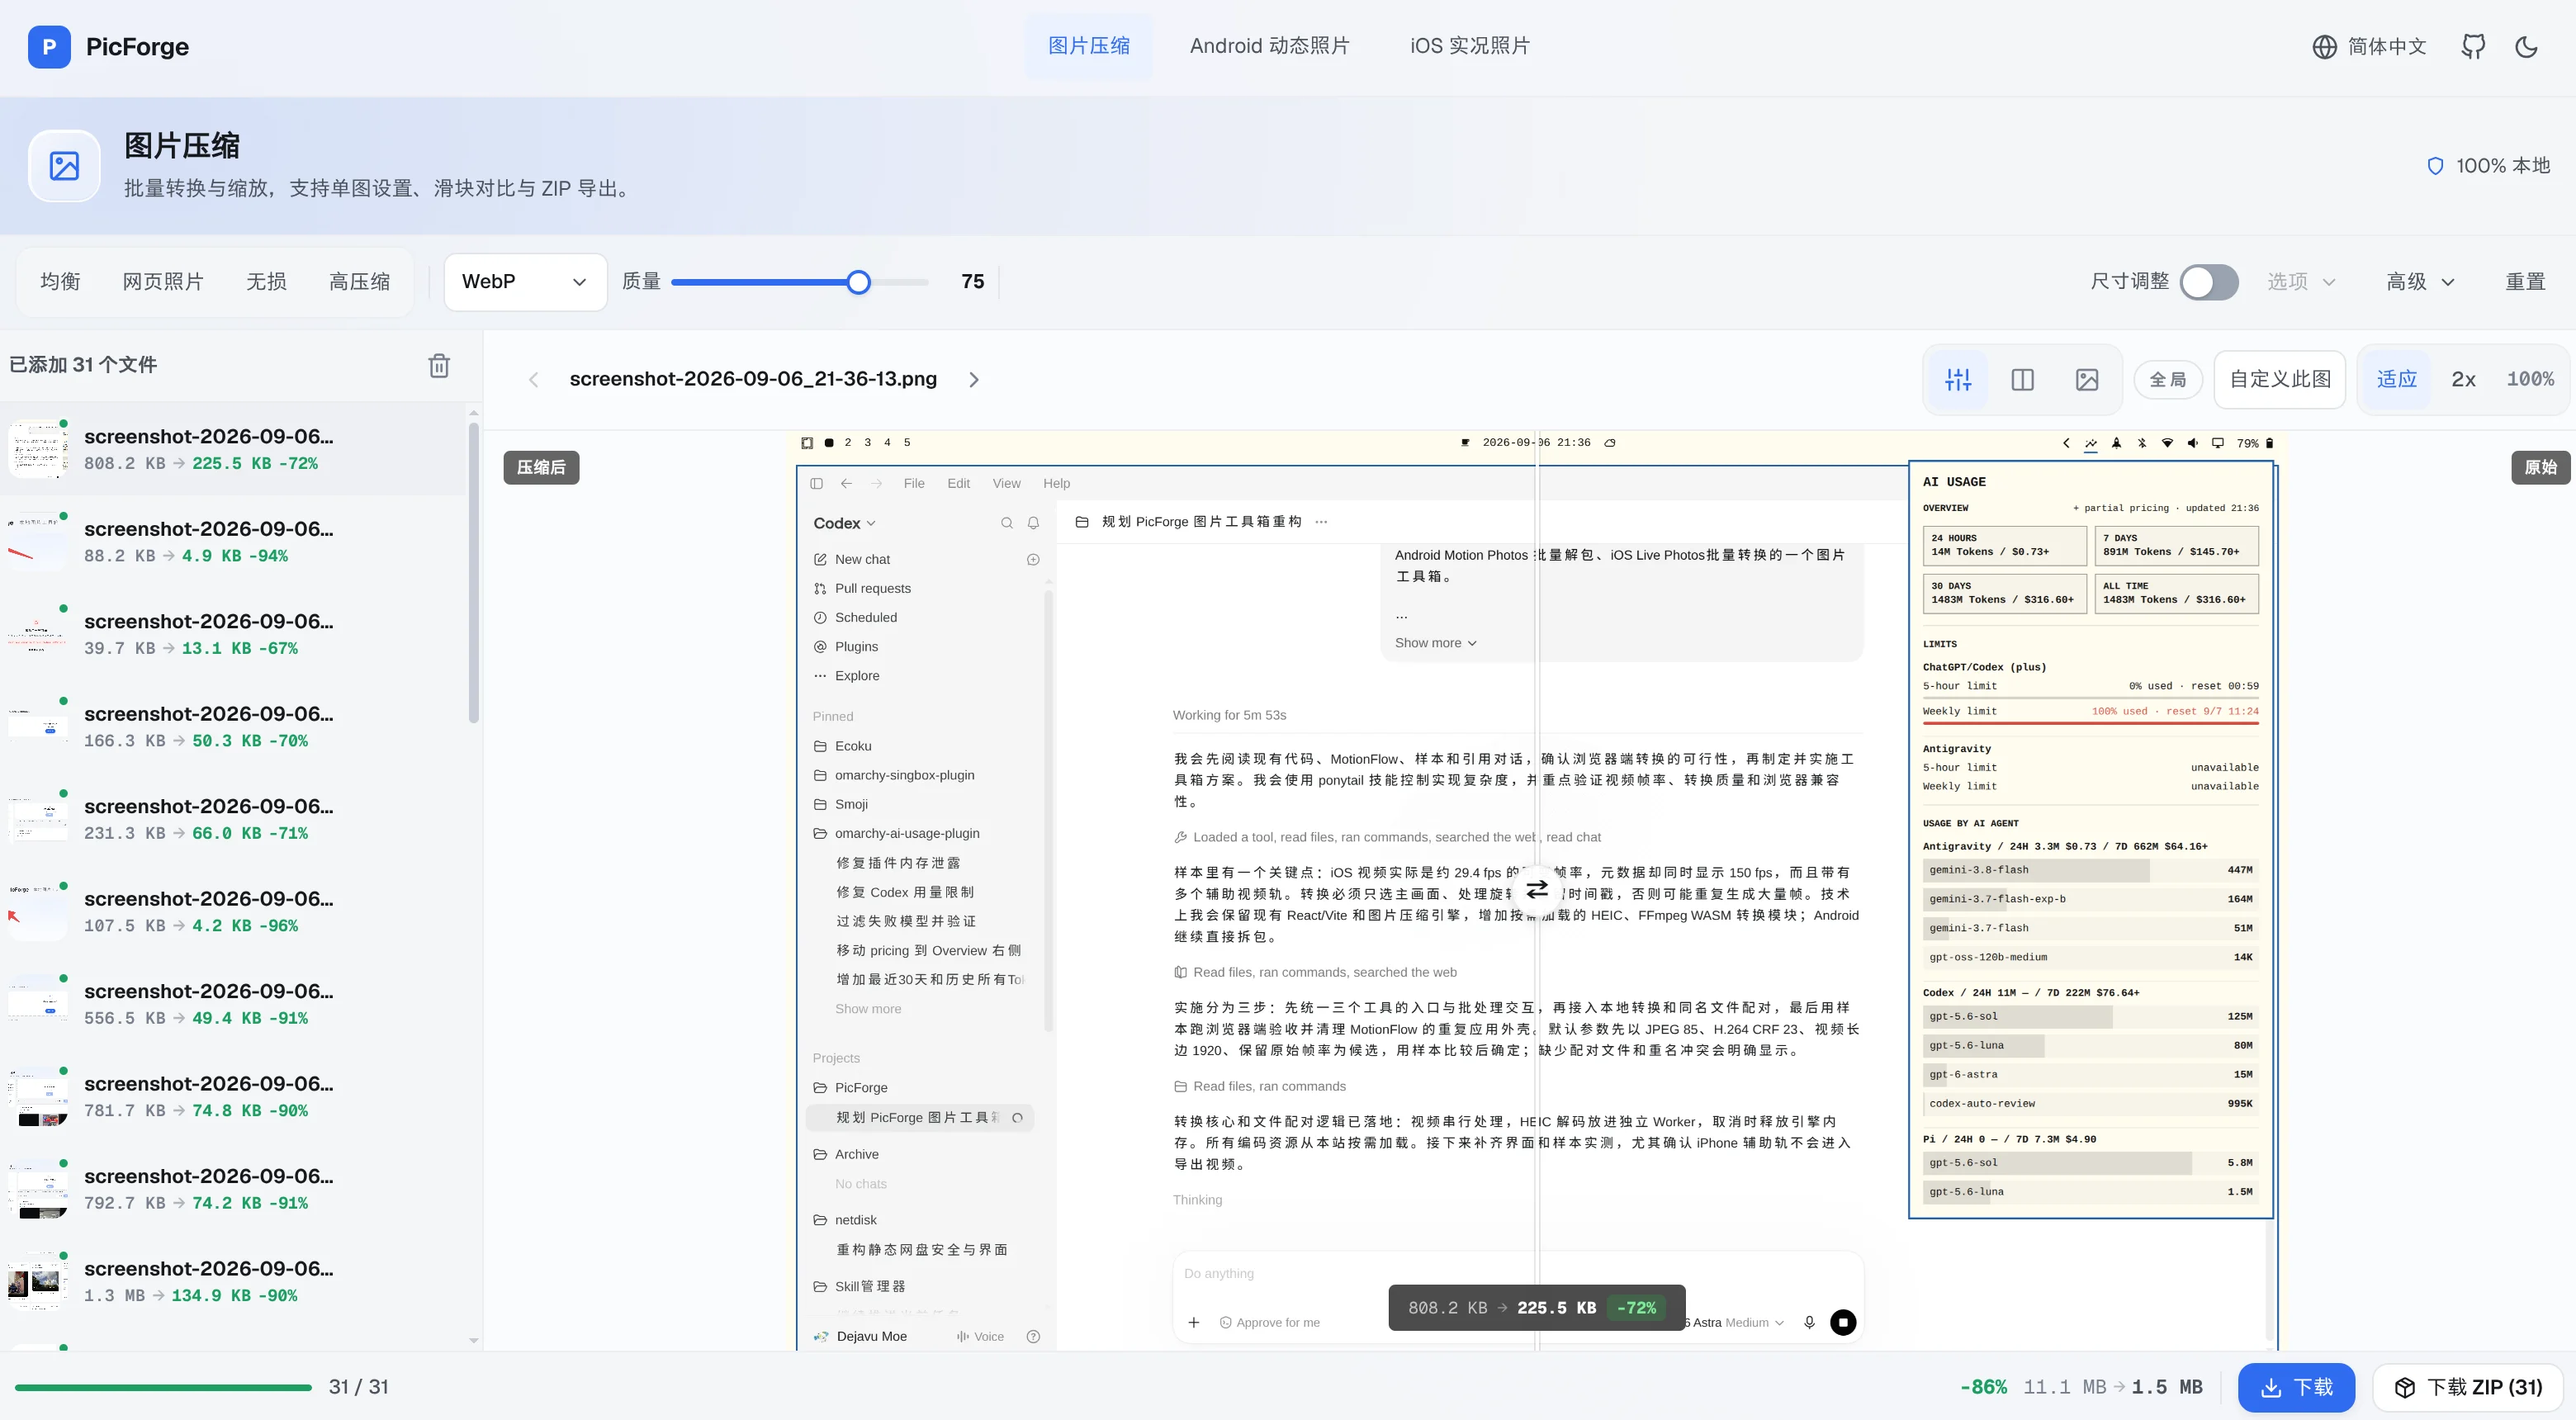Select file compressed 808.2 KB to 225.5 KB
The image size is (2576, 1420).
pyautogui.click(x=234, y=449)
